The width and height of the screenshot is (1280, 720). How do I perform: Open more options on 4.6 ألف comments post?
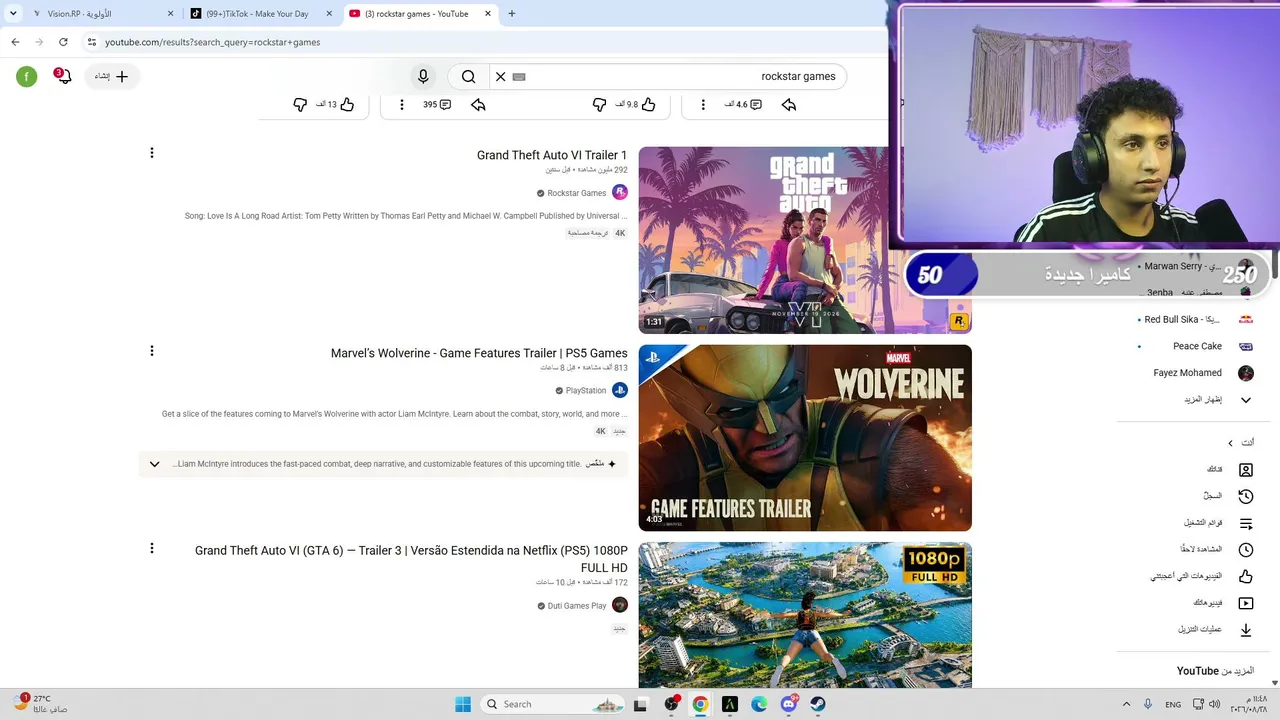click(703, 104)
